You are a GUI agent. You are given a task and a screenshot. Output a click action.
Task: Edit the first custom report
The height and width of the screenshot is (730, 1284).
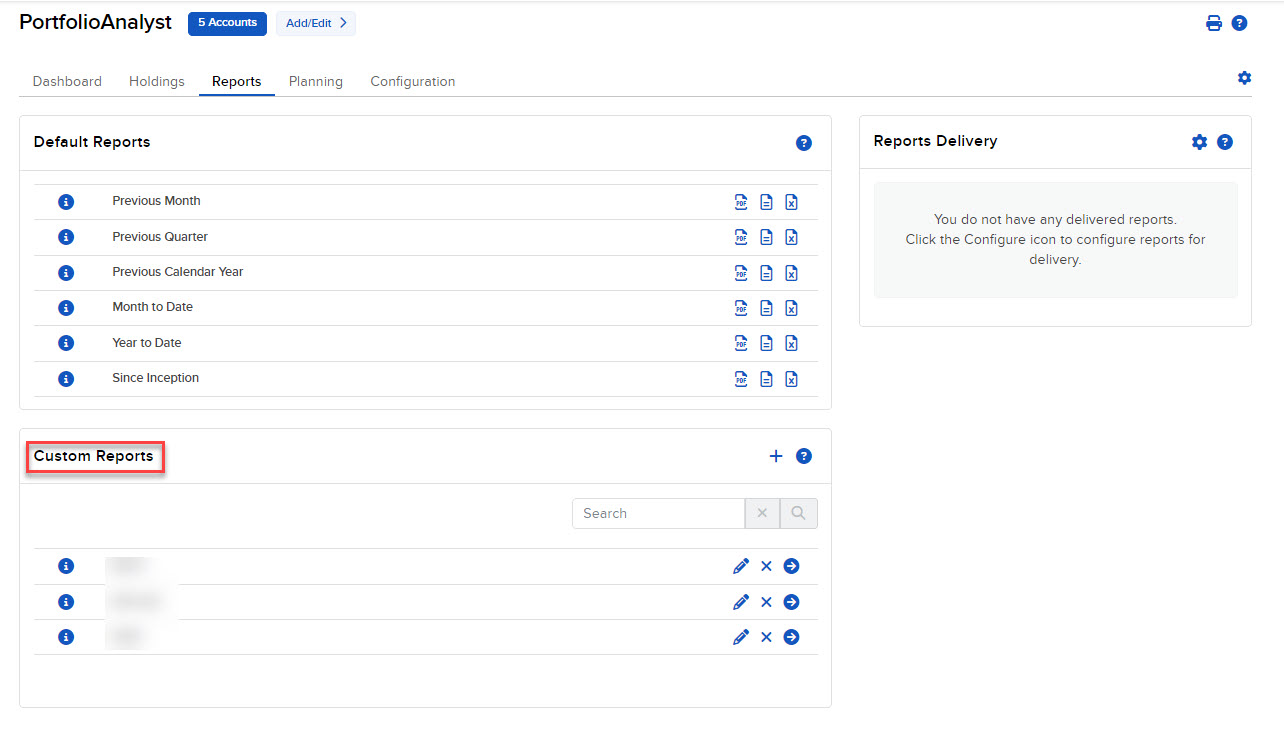(741, 565)
